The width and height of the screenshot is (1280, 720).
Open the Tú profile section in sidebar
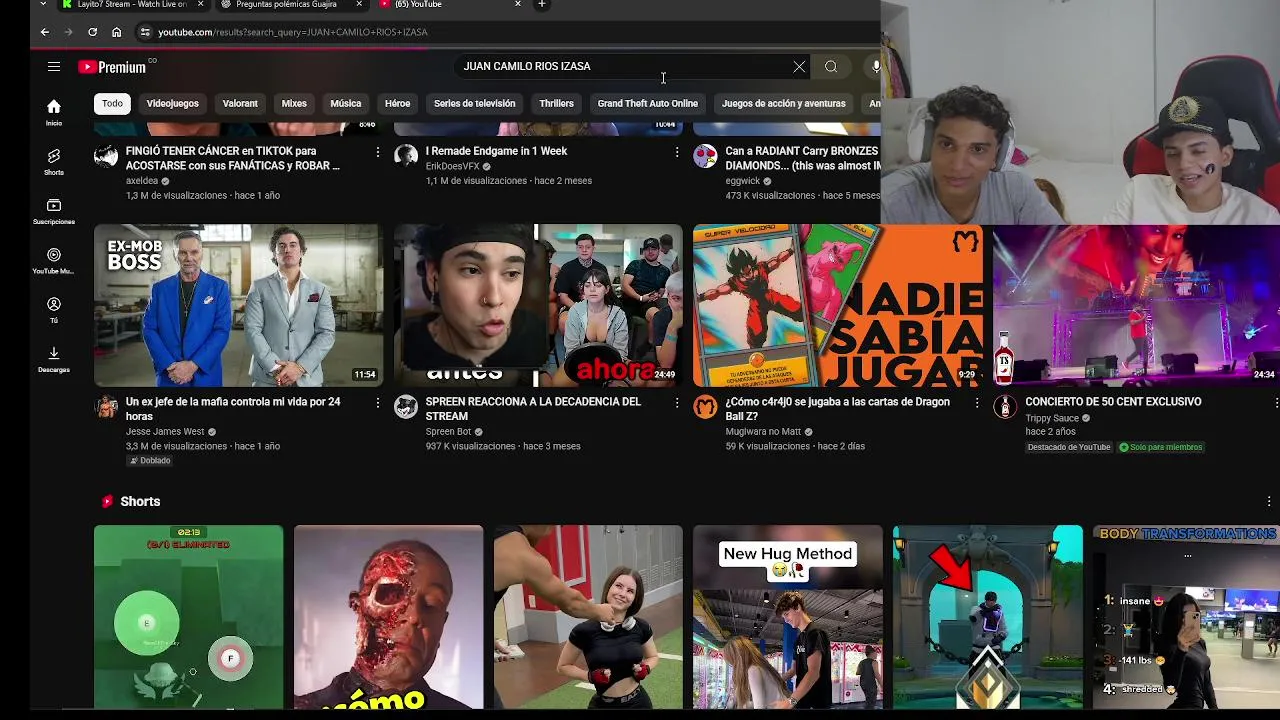coord(54,310)
